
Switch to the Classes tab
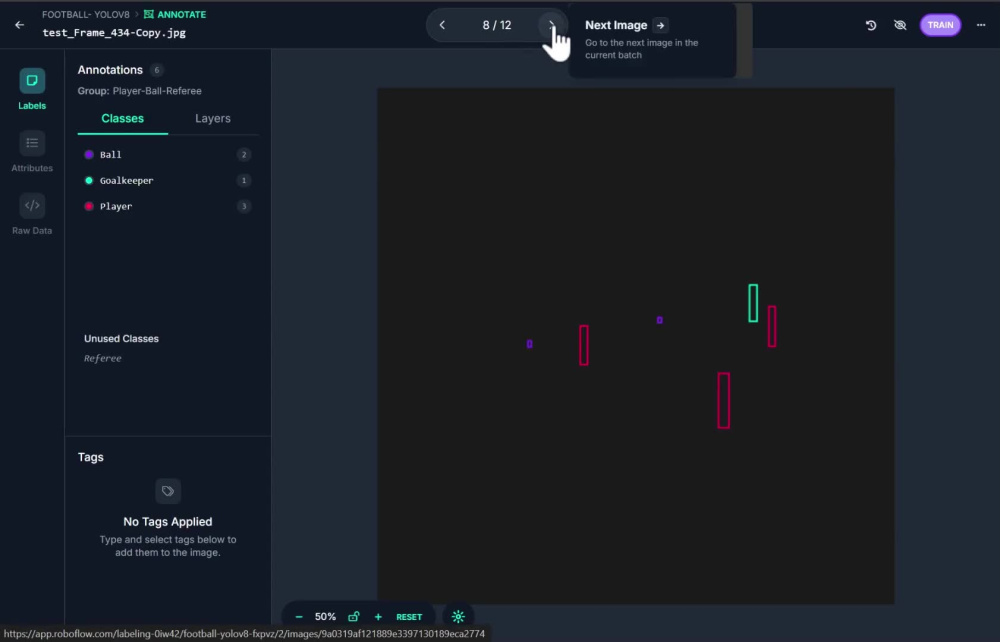coord(122,119)
